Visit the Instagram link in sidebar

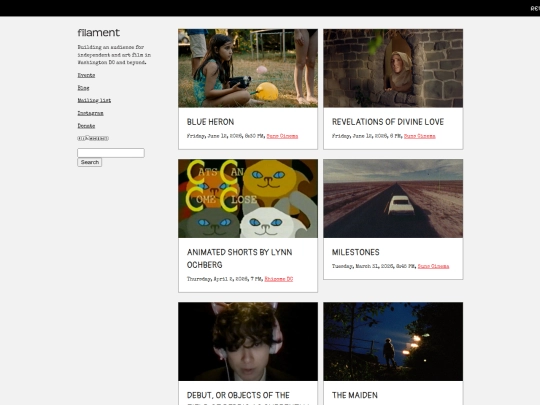pos(90,113)
